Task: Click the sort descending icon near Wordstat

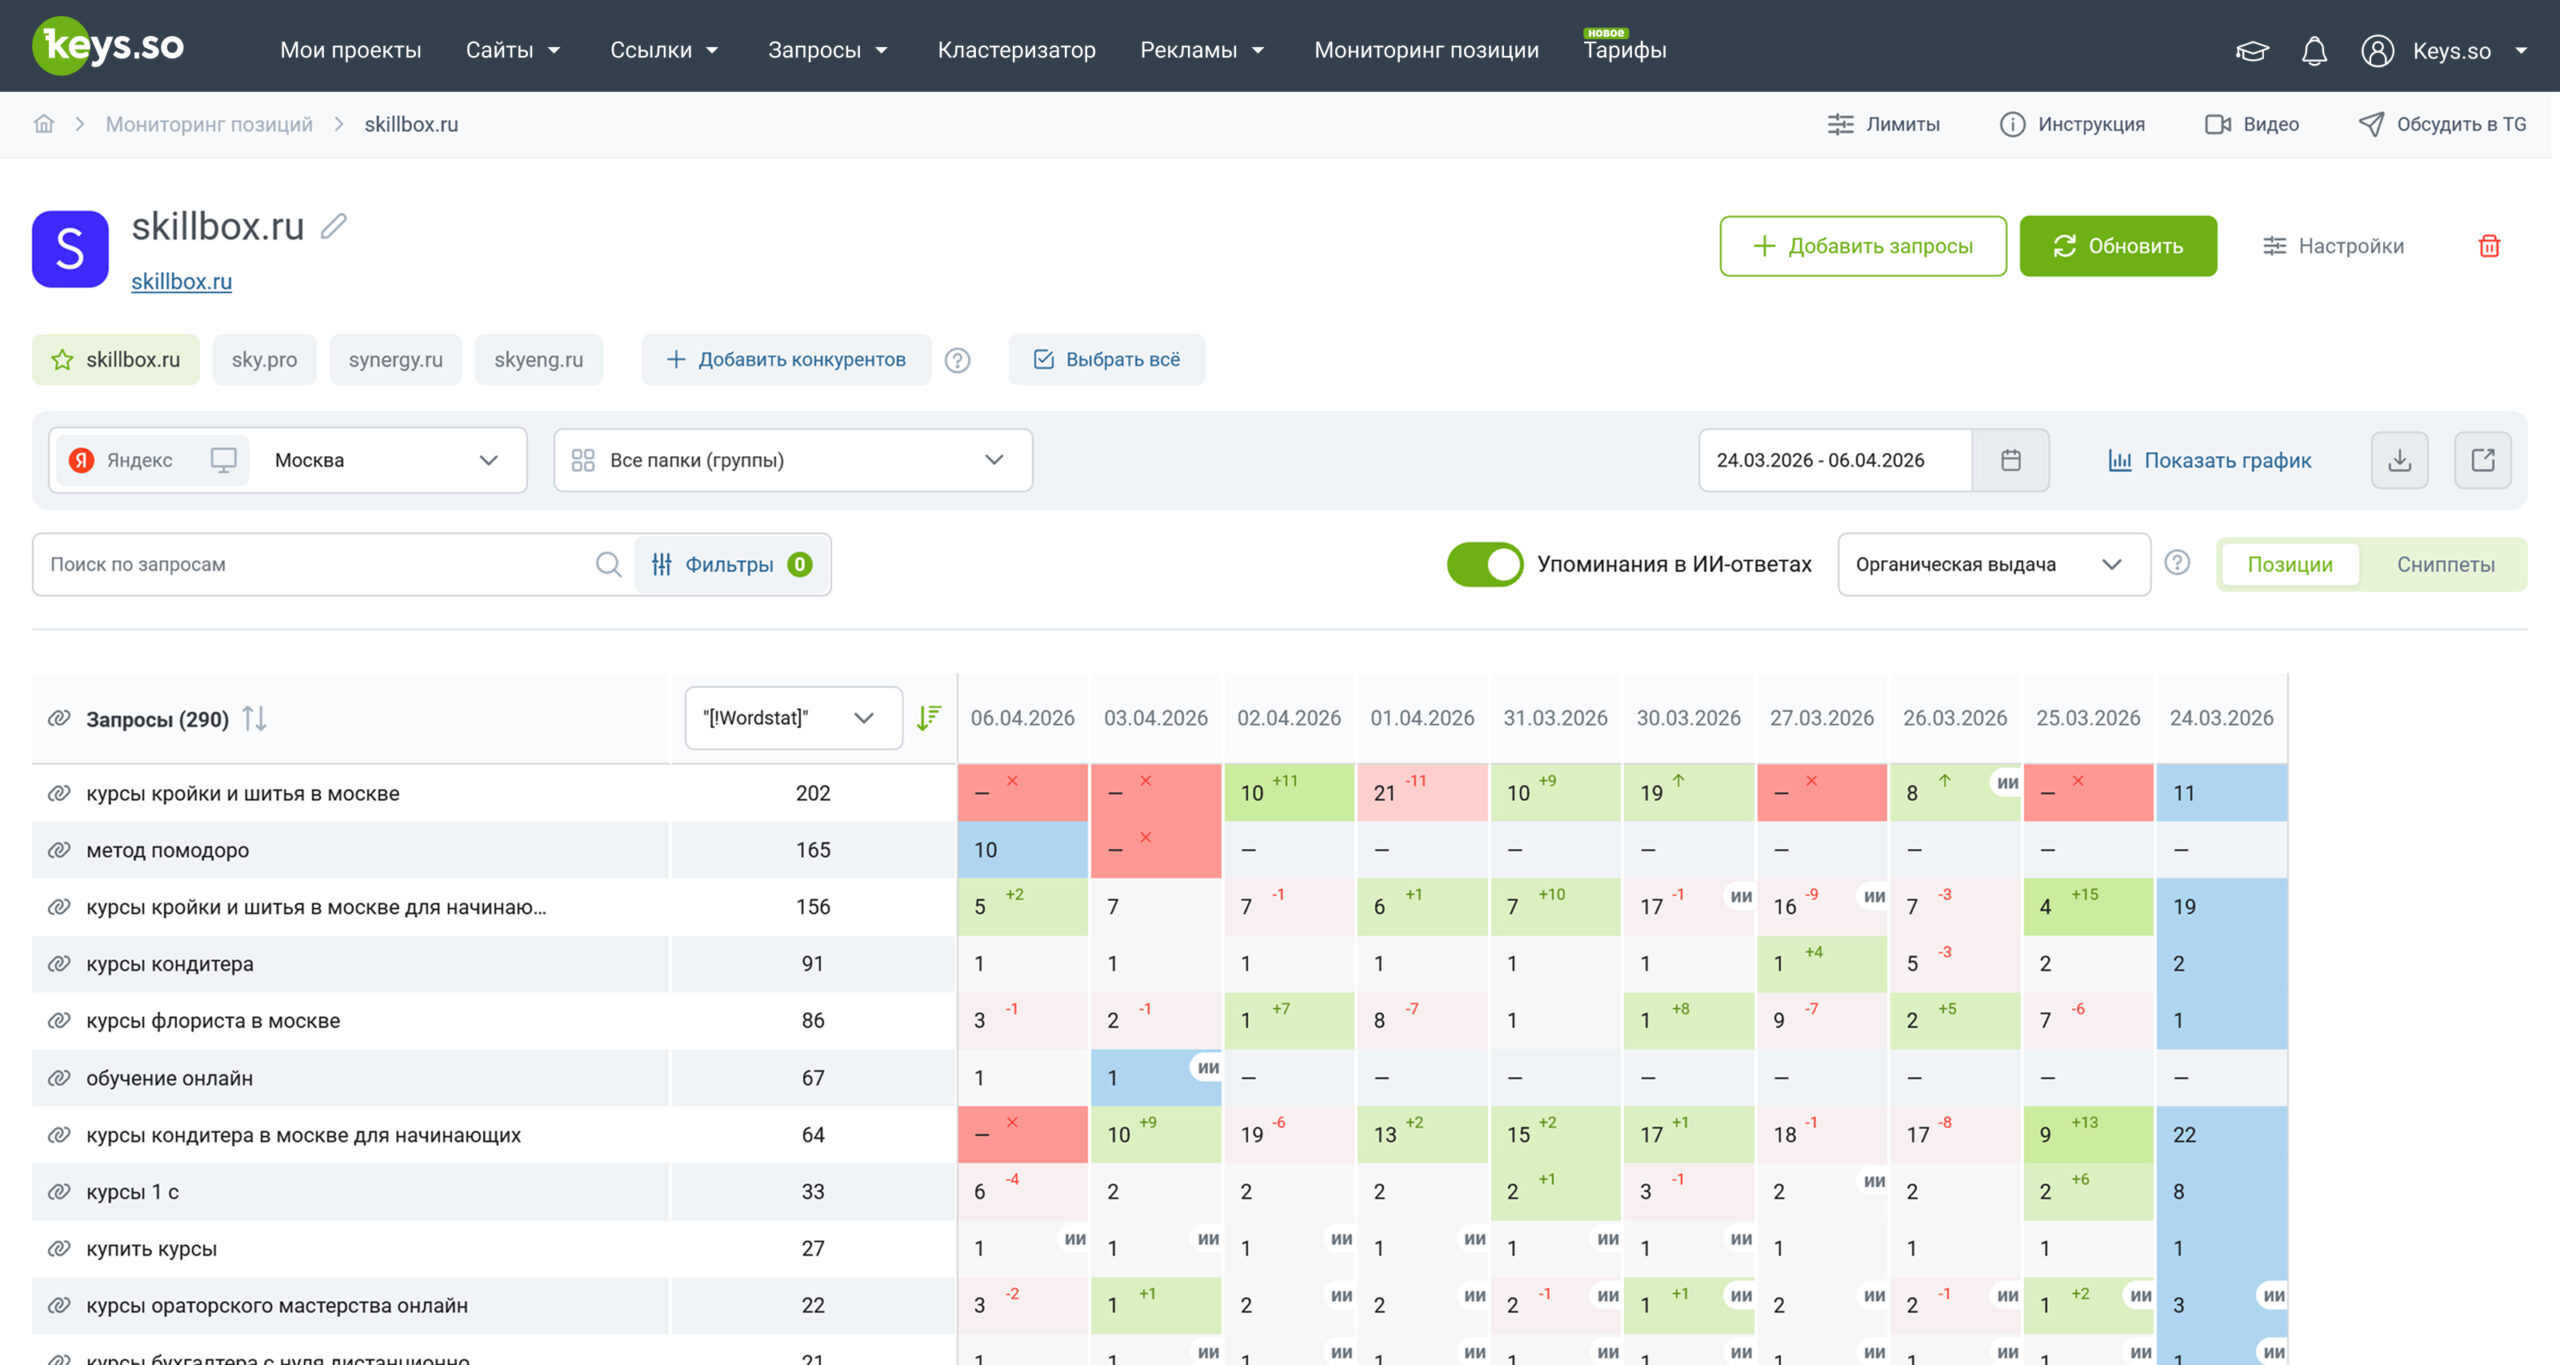Action: coord(929,717)
